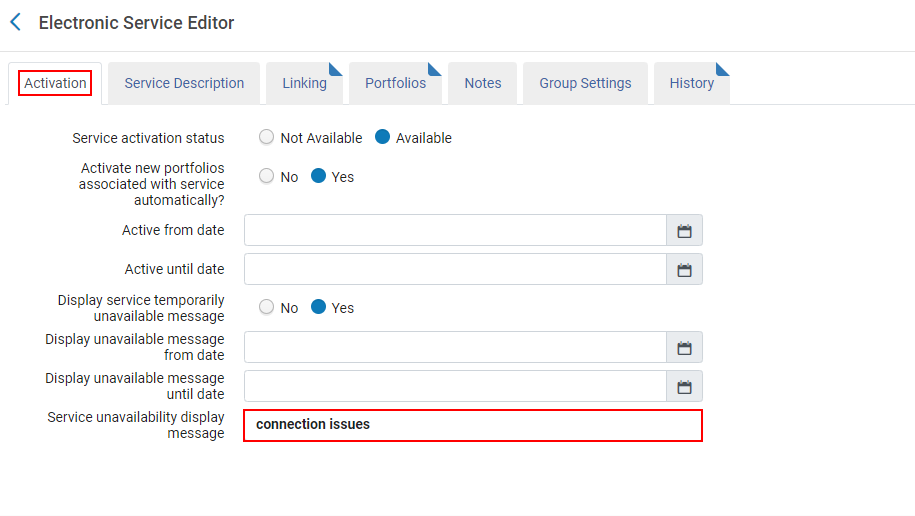The height and width of the screenshot is (516, 915).
Task: Select Not Available service activation status
Action: click(x=267, y=138)
